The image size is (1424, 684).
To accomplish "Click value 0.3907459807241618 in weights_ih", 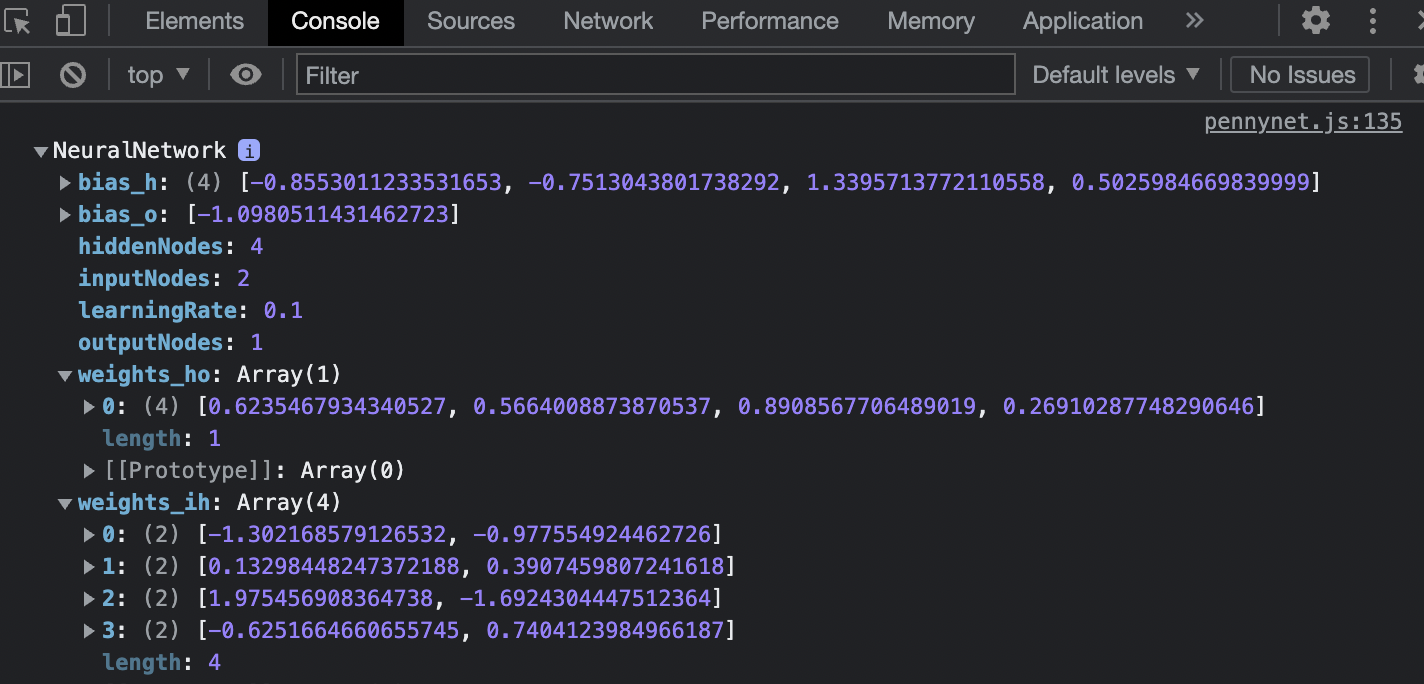I will click(x=605, y=566).
